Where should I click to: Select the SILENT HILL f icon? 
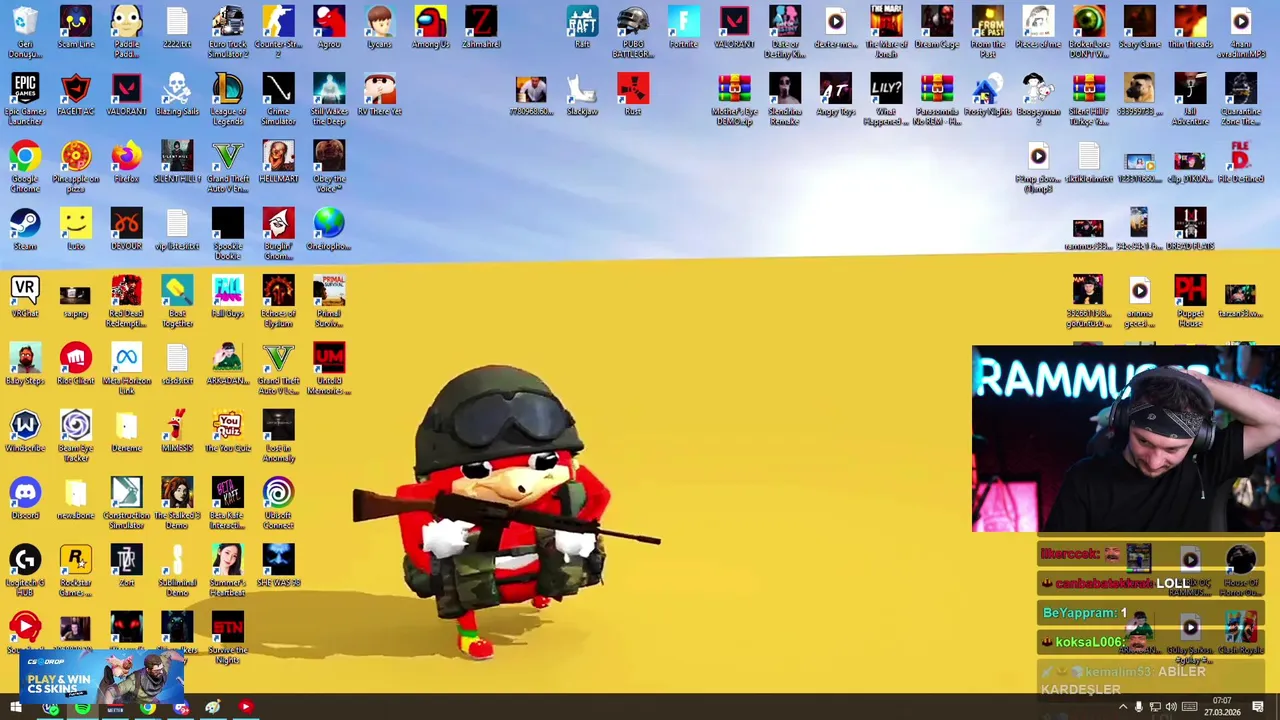coord(177,162)
